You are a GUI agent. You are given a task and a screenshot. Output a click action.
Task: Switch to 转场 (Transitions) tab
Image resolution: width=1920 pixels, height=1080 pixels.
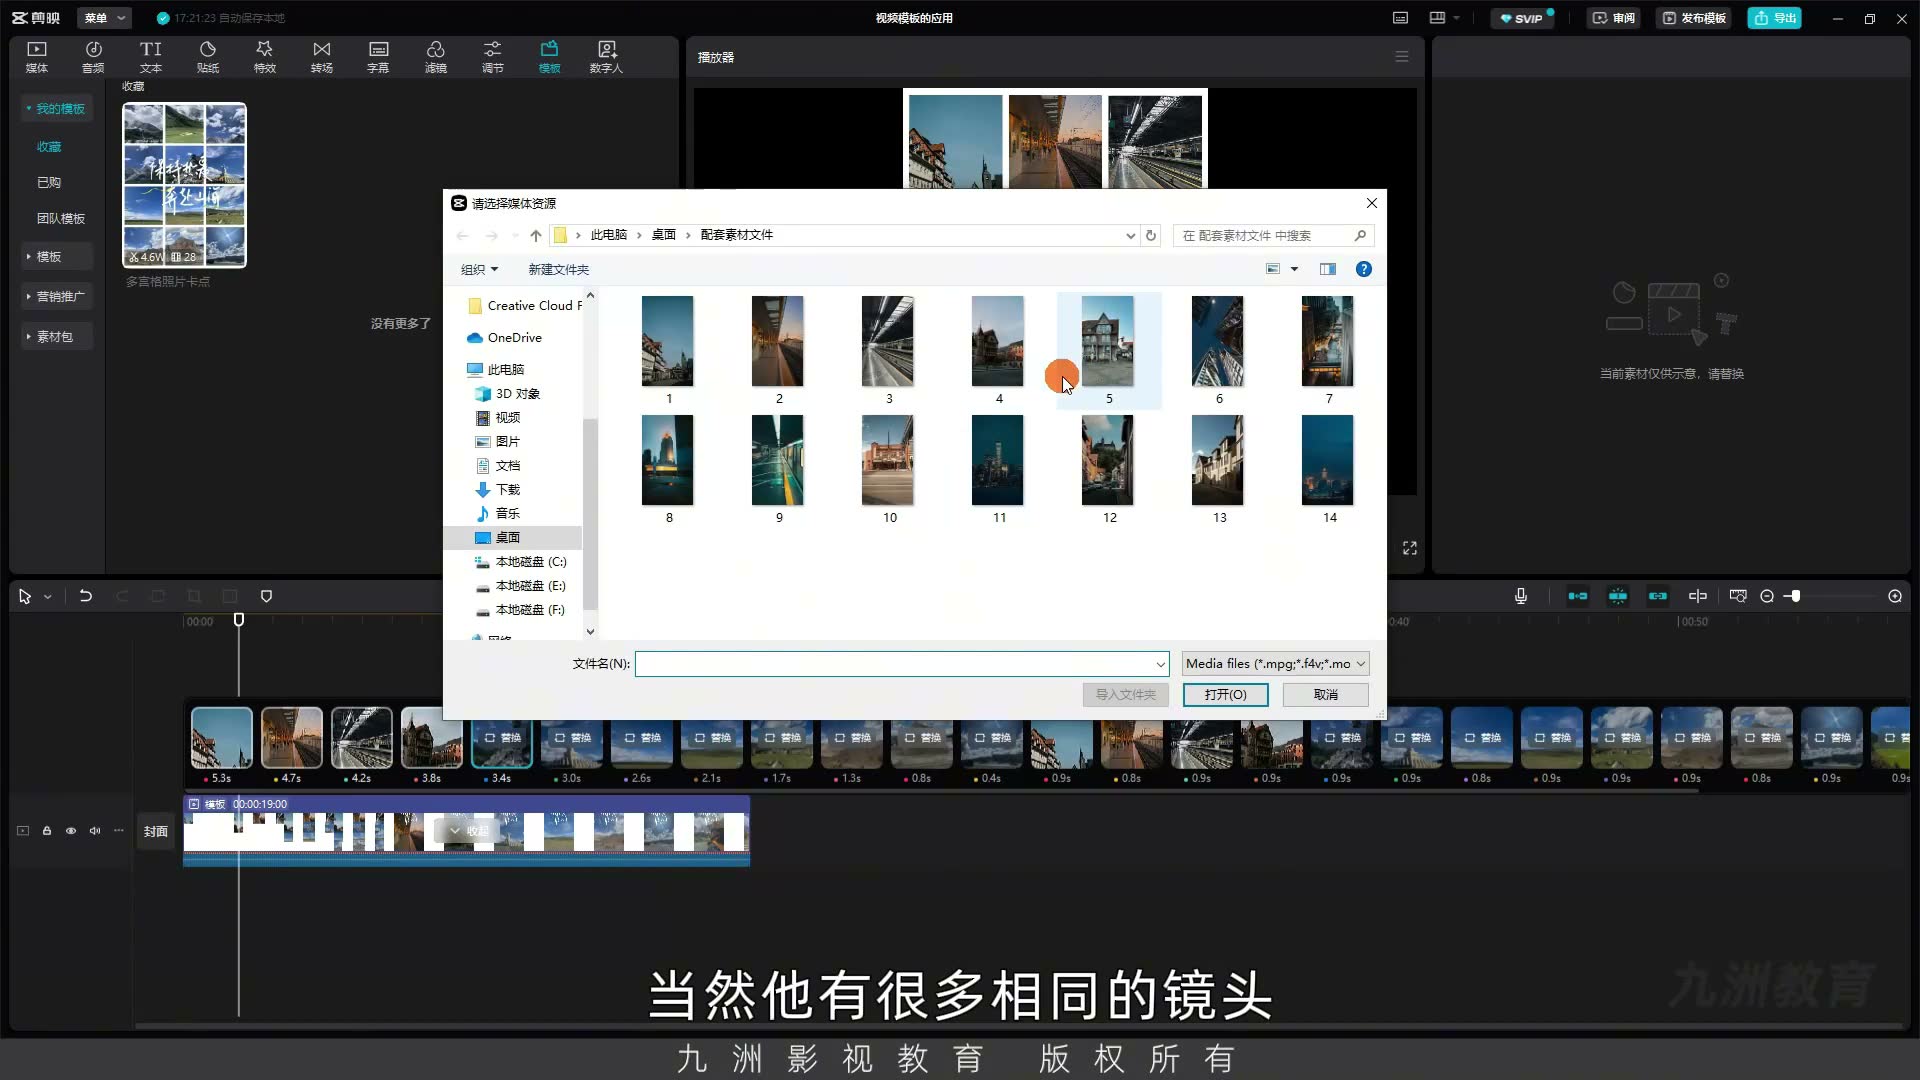point(321,57)
